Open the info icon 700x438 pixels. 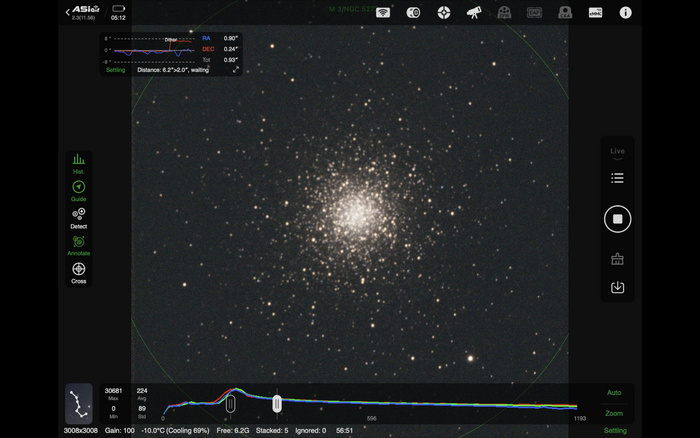coord(625,13)
